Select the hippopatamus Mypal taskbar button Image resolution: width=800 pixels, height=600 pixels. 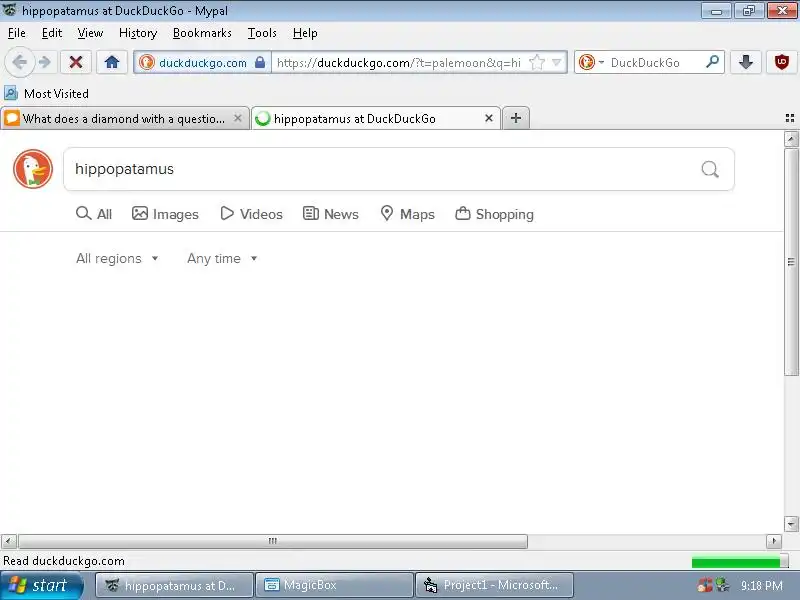pos(174,585)
